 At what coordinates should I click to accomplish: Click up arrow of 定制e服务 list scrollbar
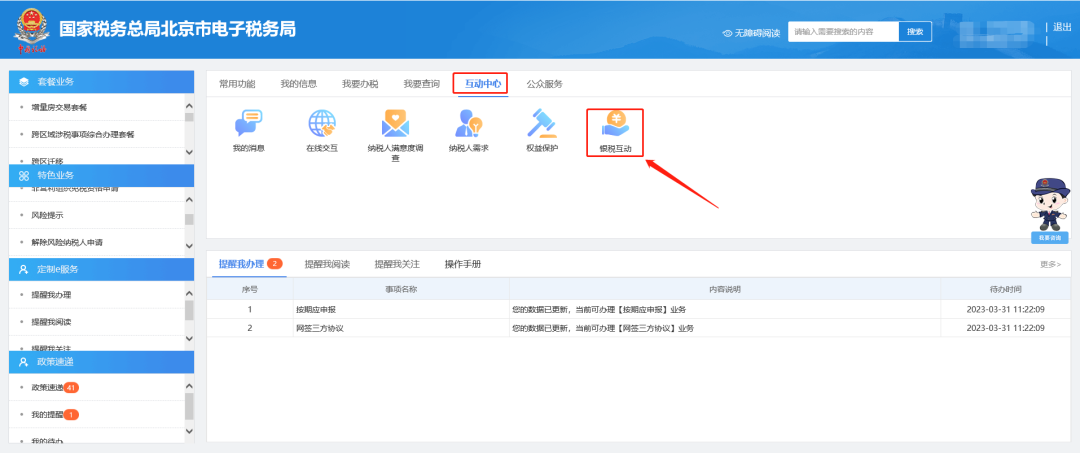pos(189,293)
